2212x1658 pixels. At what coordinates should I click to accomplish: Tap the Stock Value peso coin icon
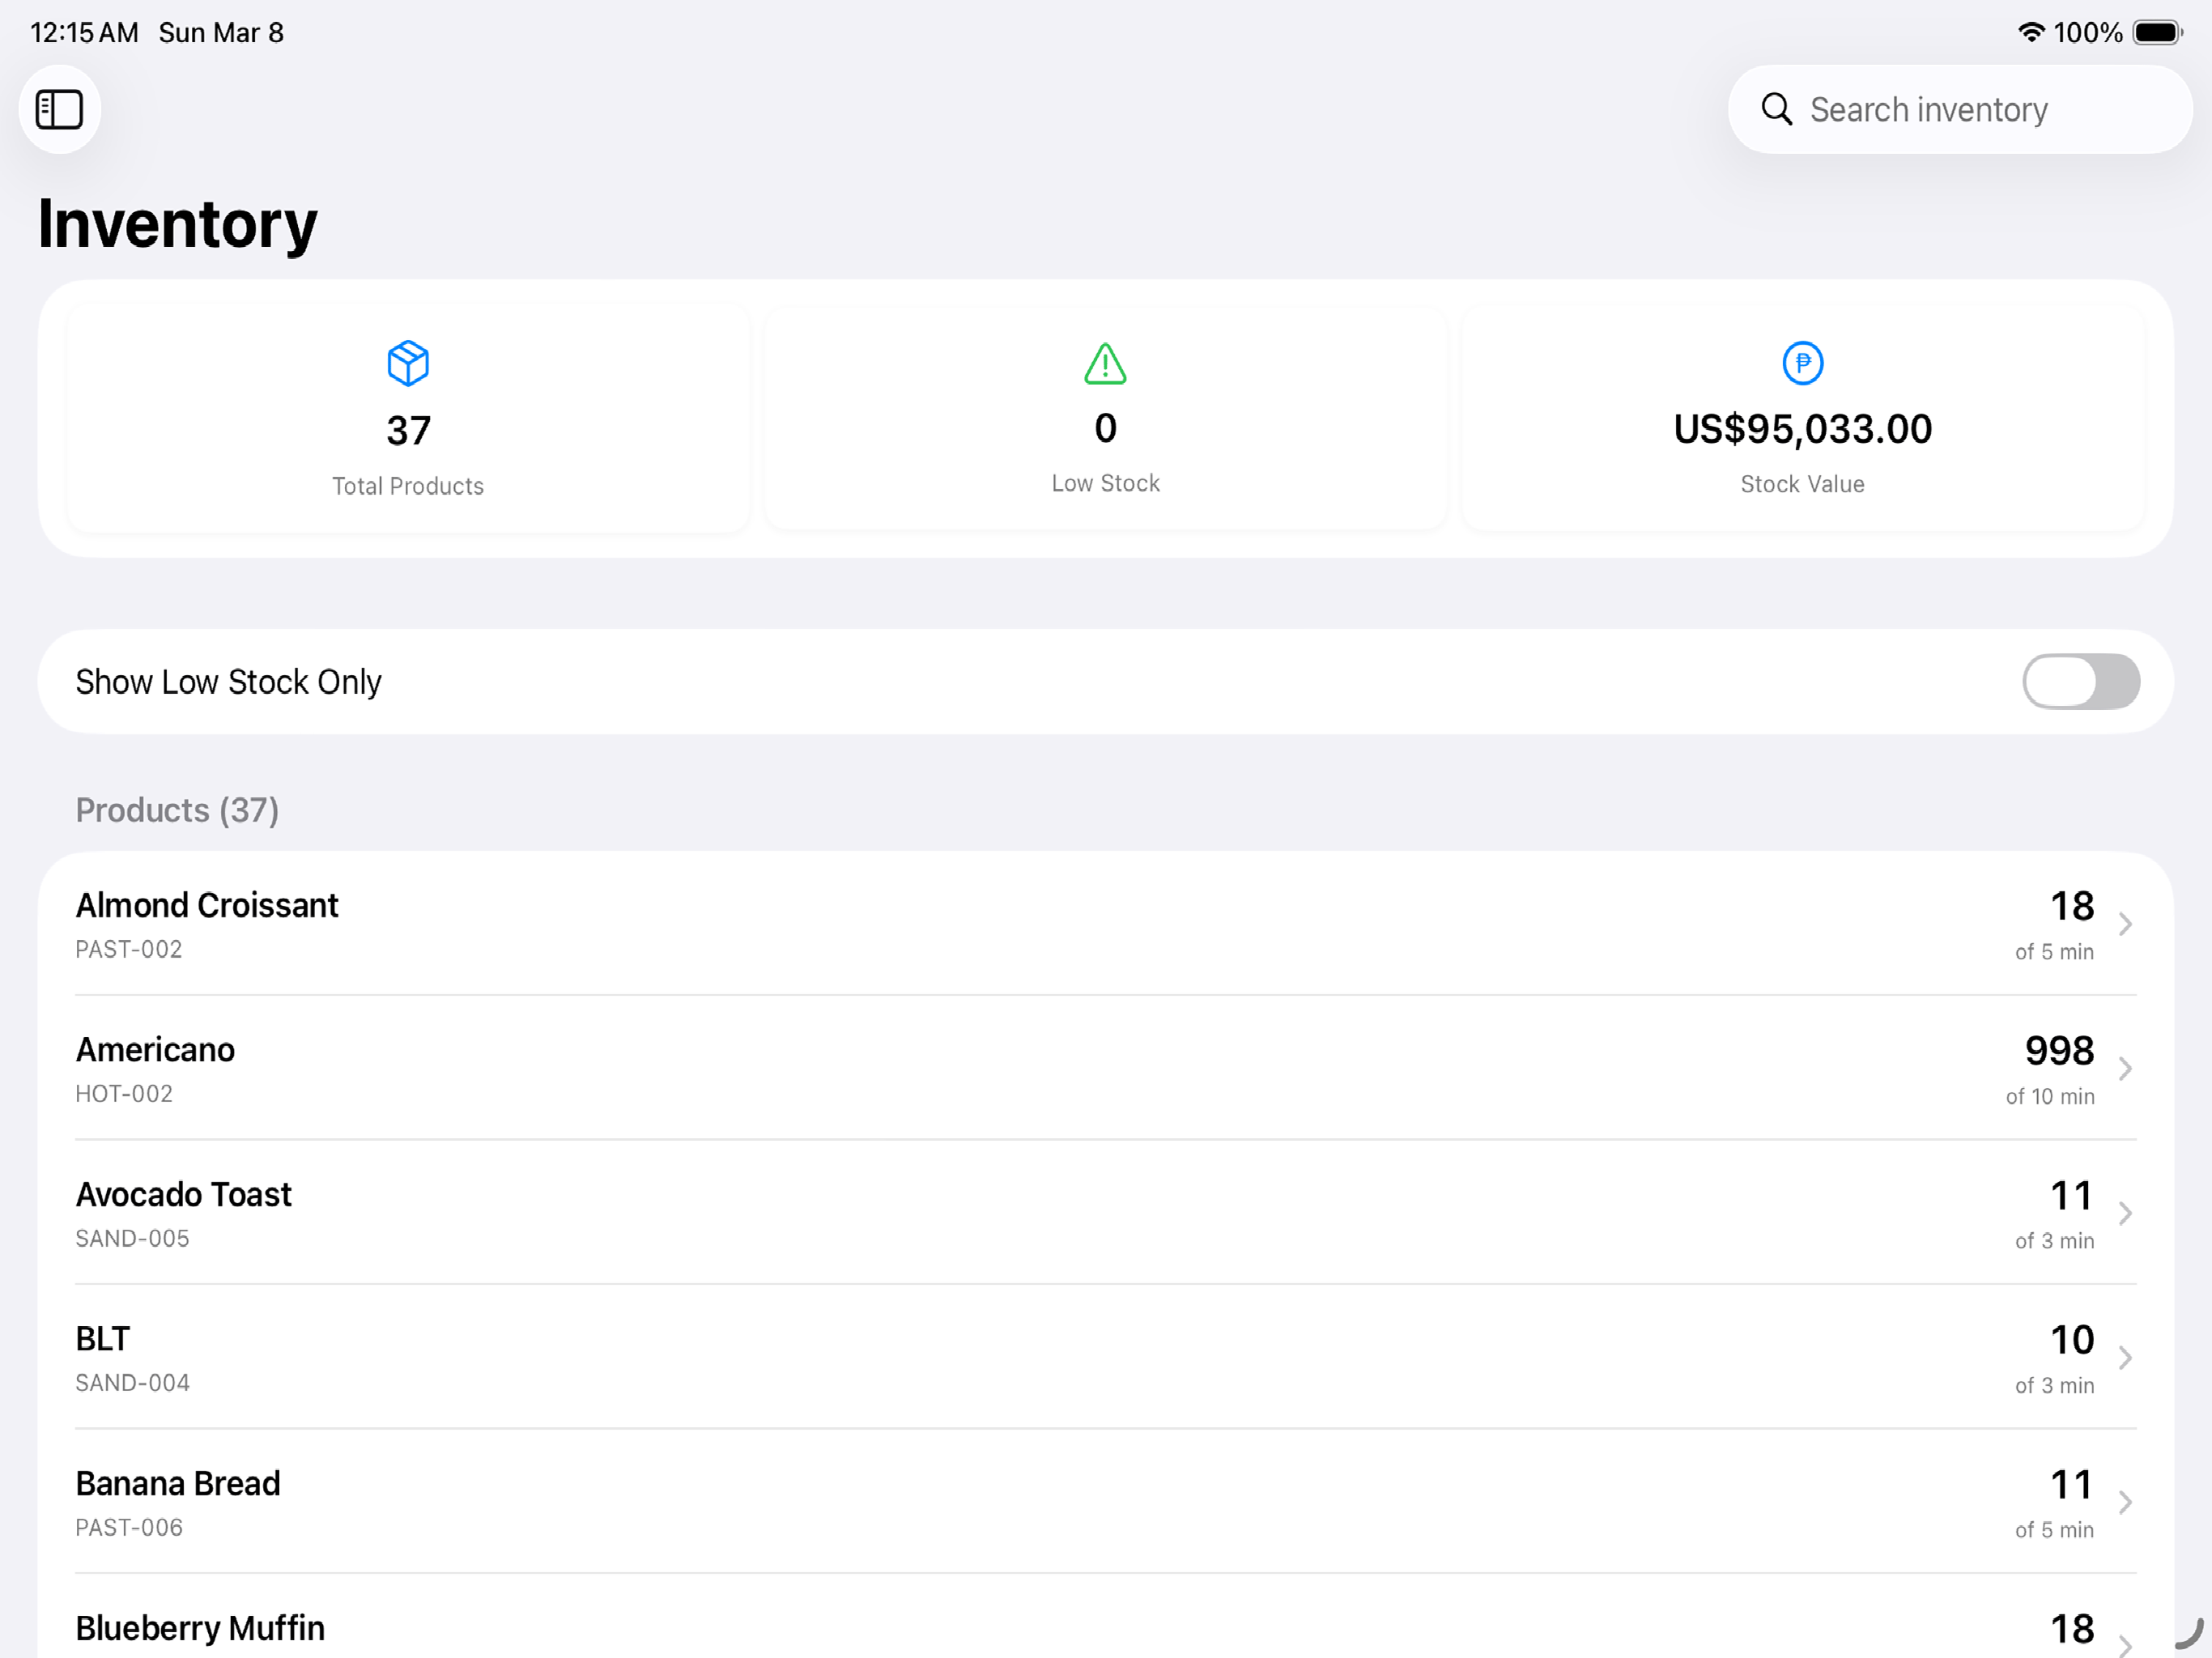click(x=1802, y=363)
